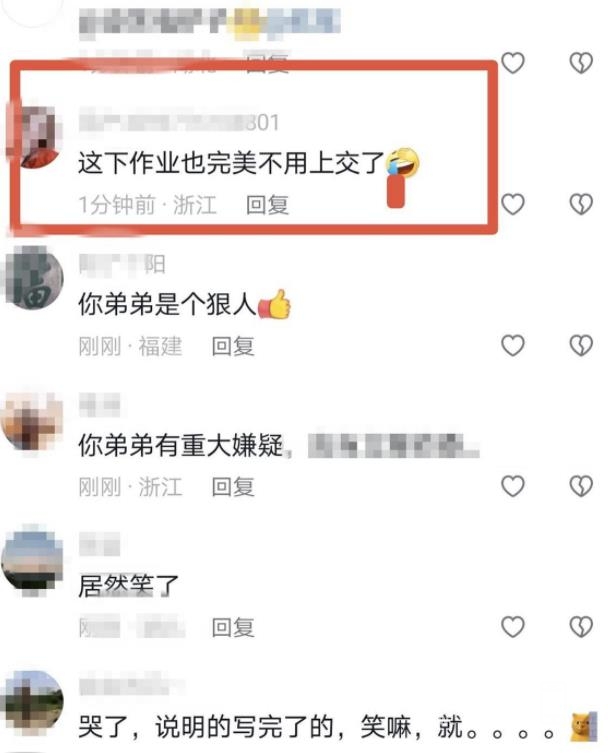
Task: Open avatar of homework comment author
Action: [34, 137]
